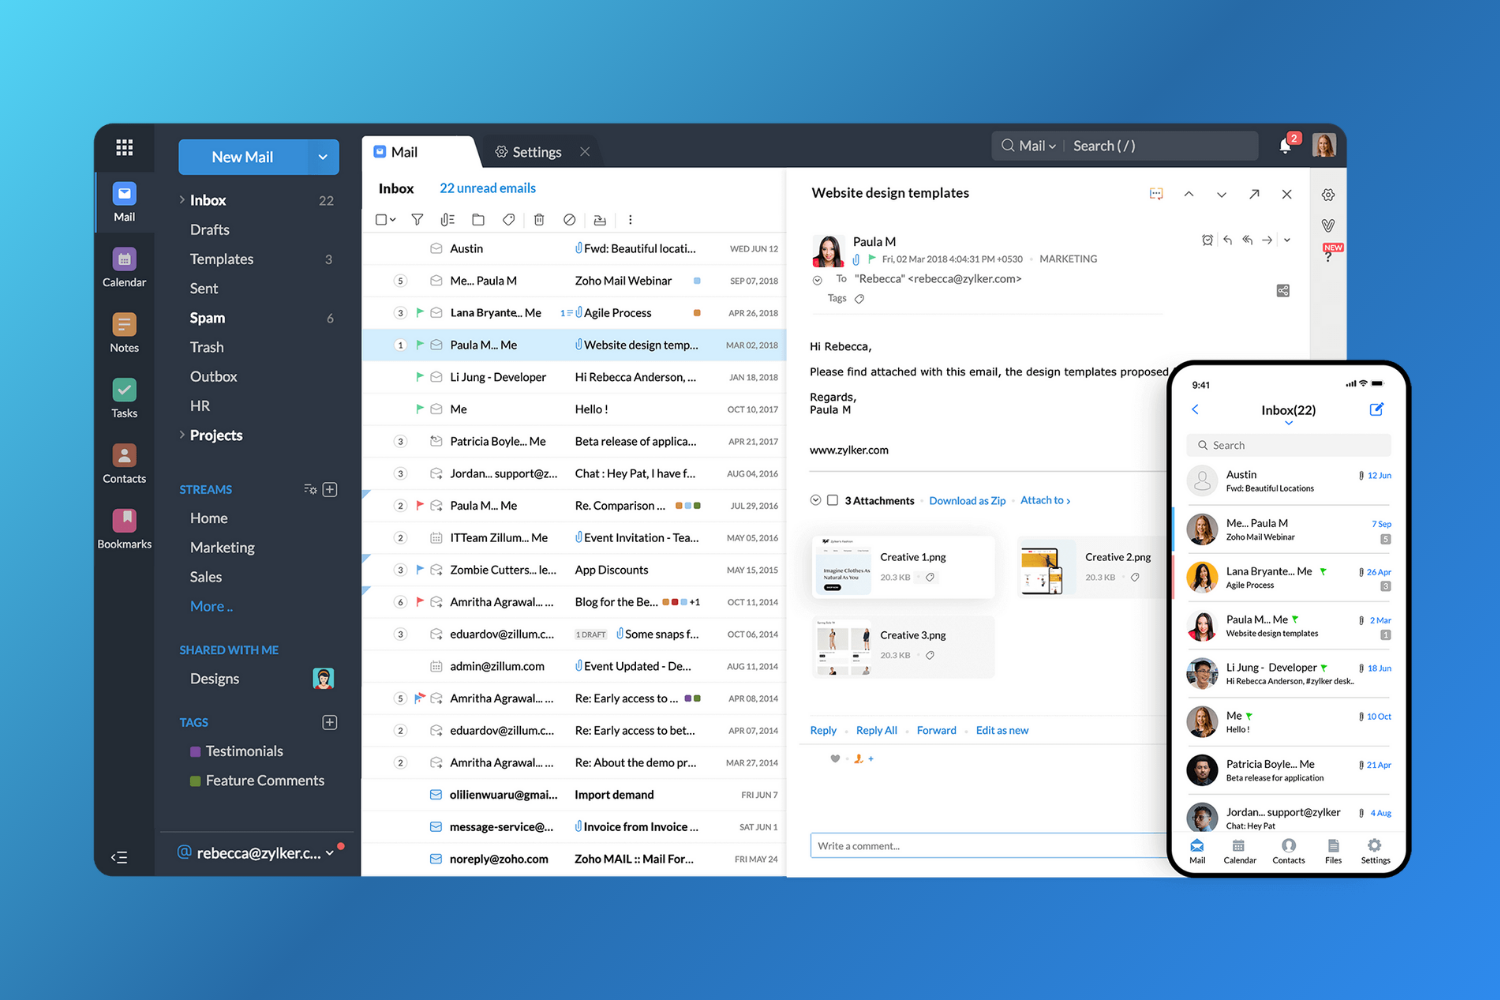Click the Reply All link below email
The width and height of the screenshot is (1500, 1000).
[877, 731]
